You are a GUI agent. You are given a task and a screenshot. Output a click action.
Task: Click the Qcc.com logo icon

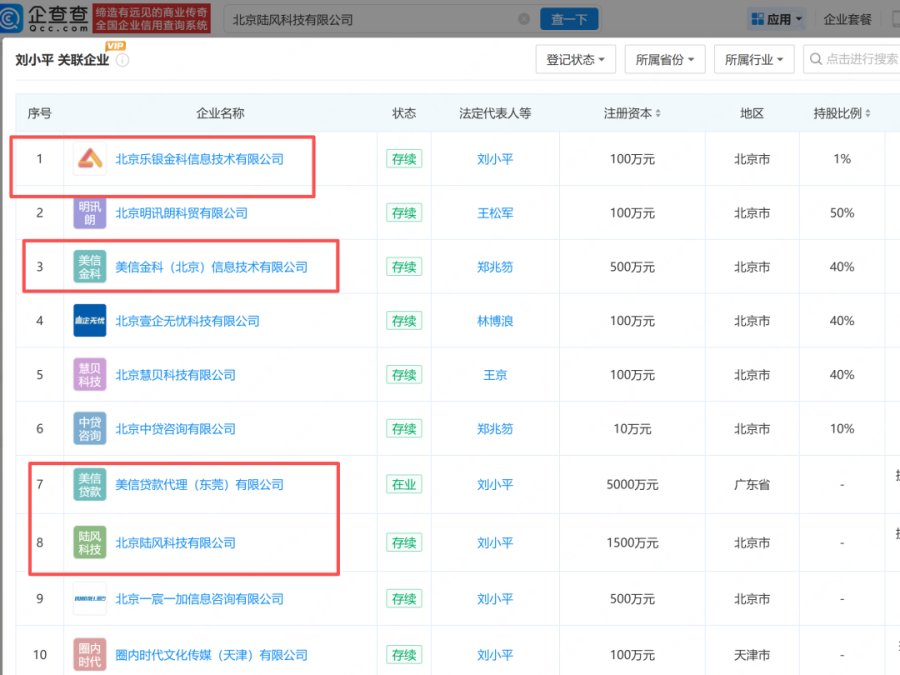(x=11, y=18)
